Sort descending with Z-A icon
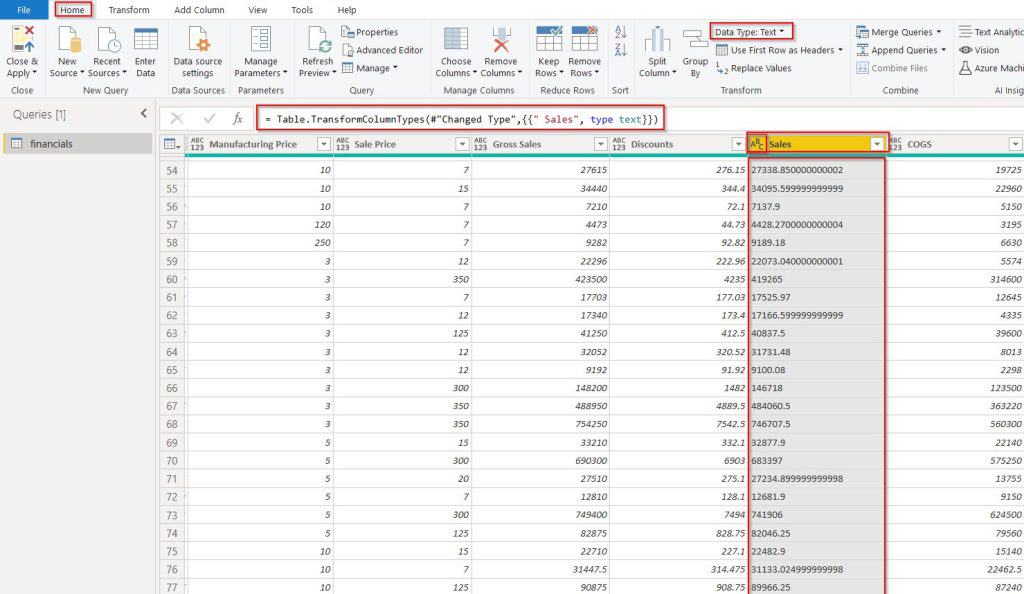 click(620, 50)
